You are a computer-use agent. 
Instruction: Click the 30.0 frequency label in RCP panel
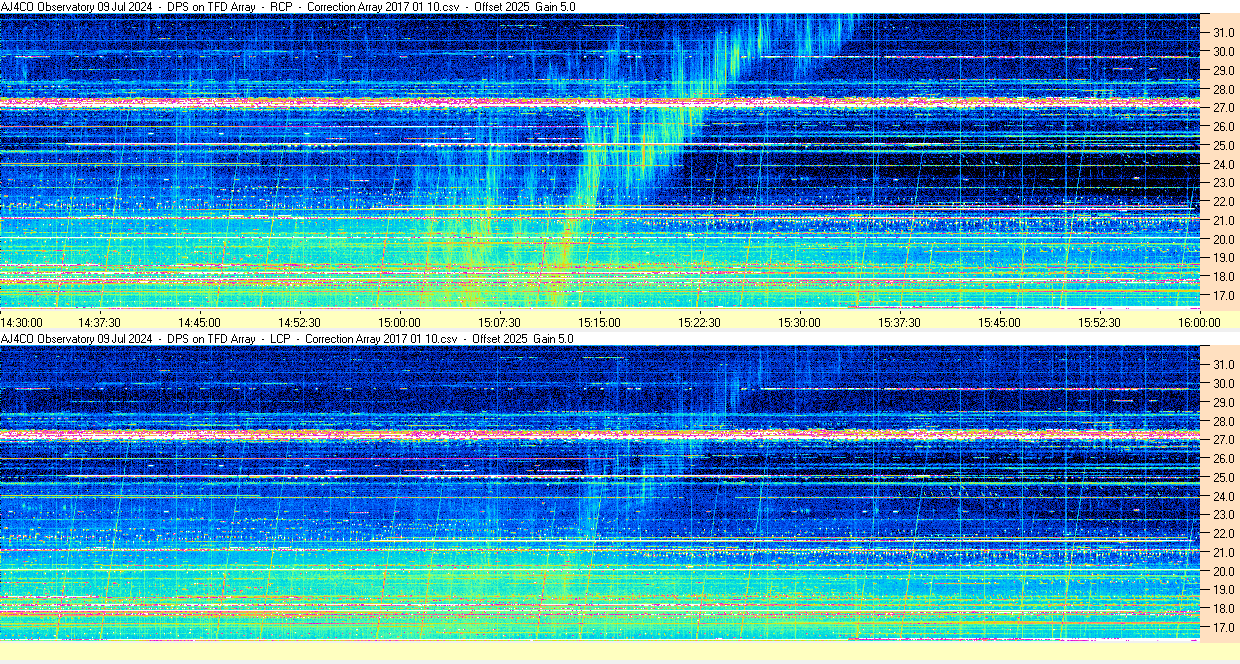pyautogui.click(x=1224, y=51)
